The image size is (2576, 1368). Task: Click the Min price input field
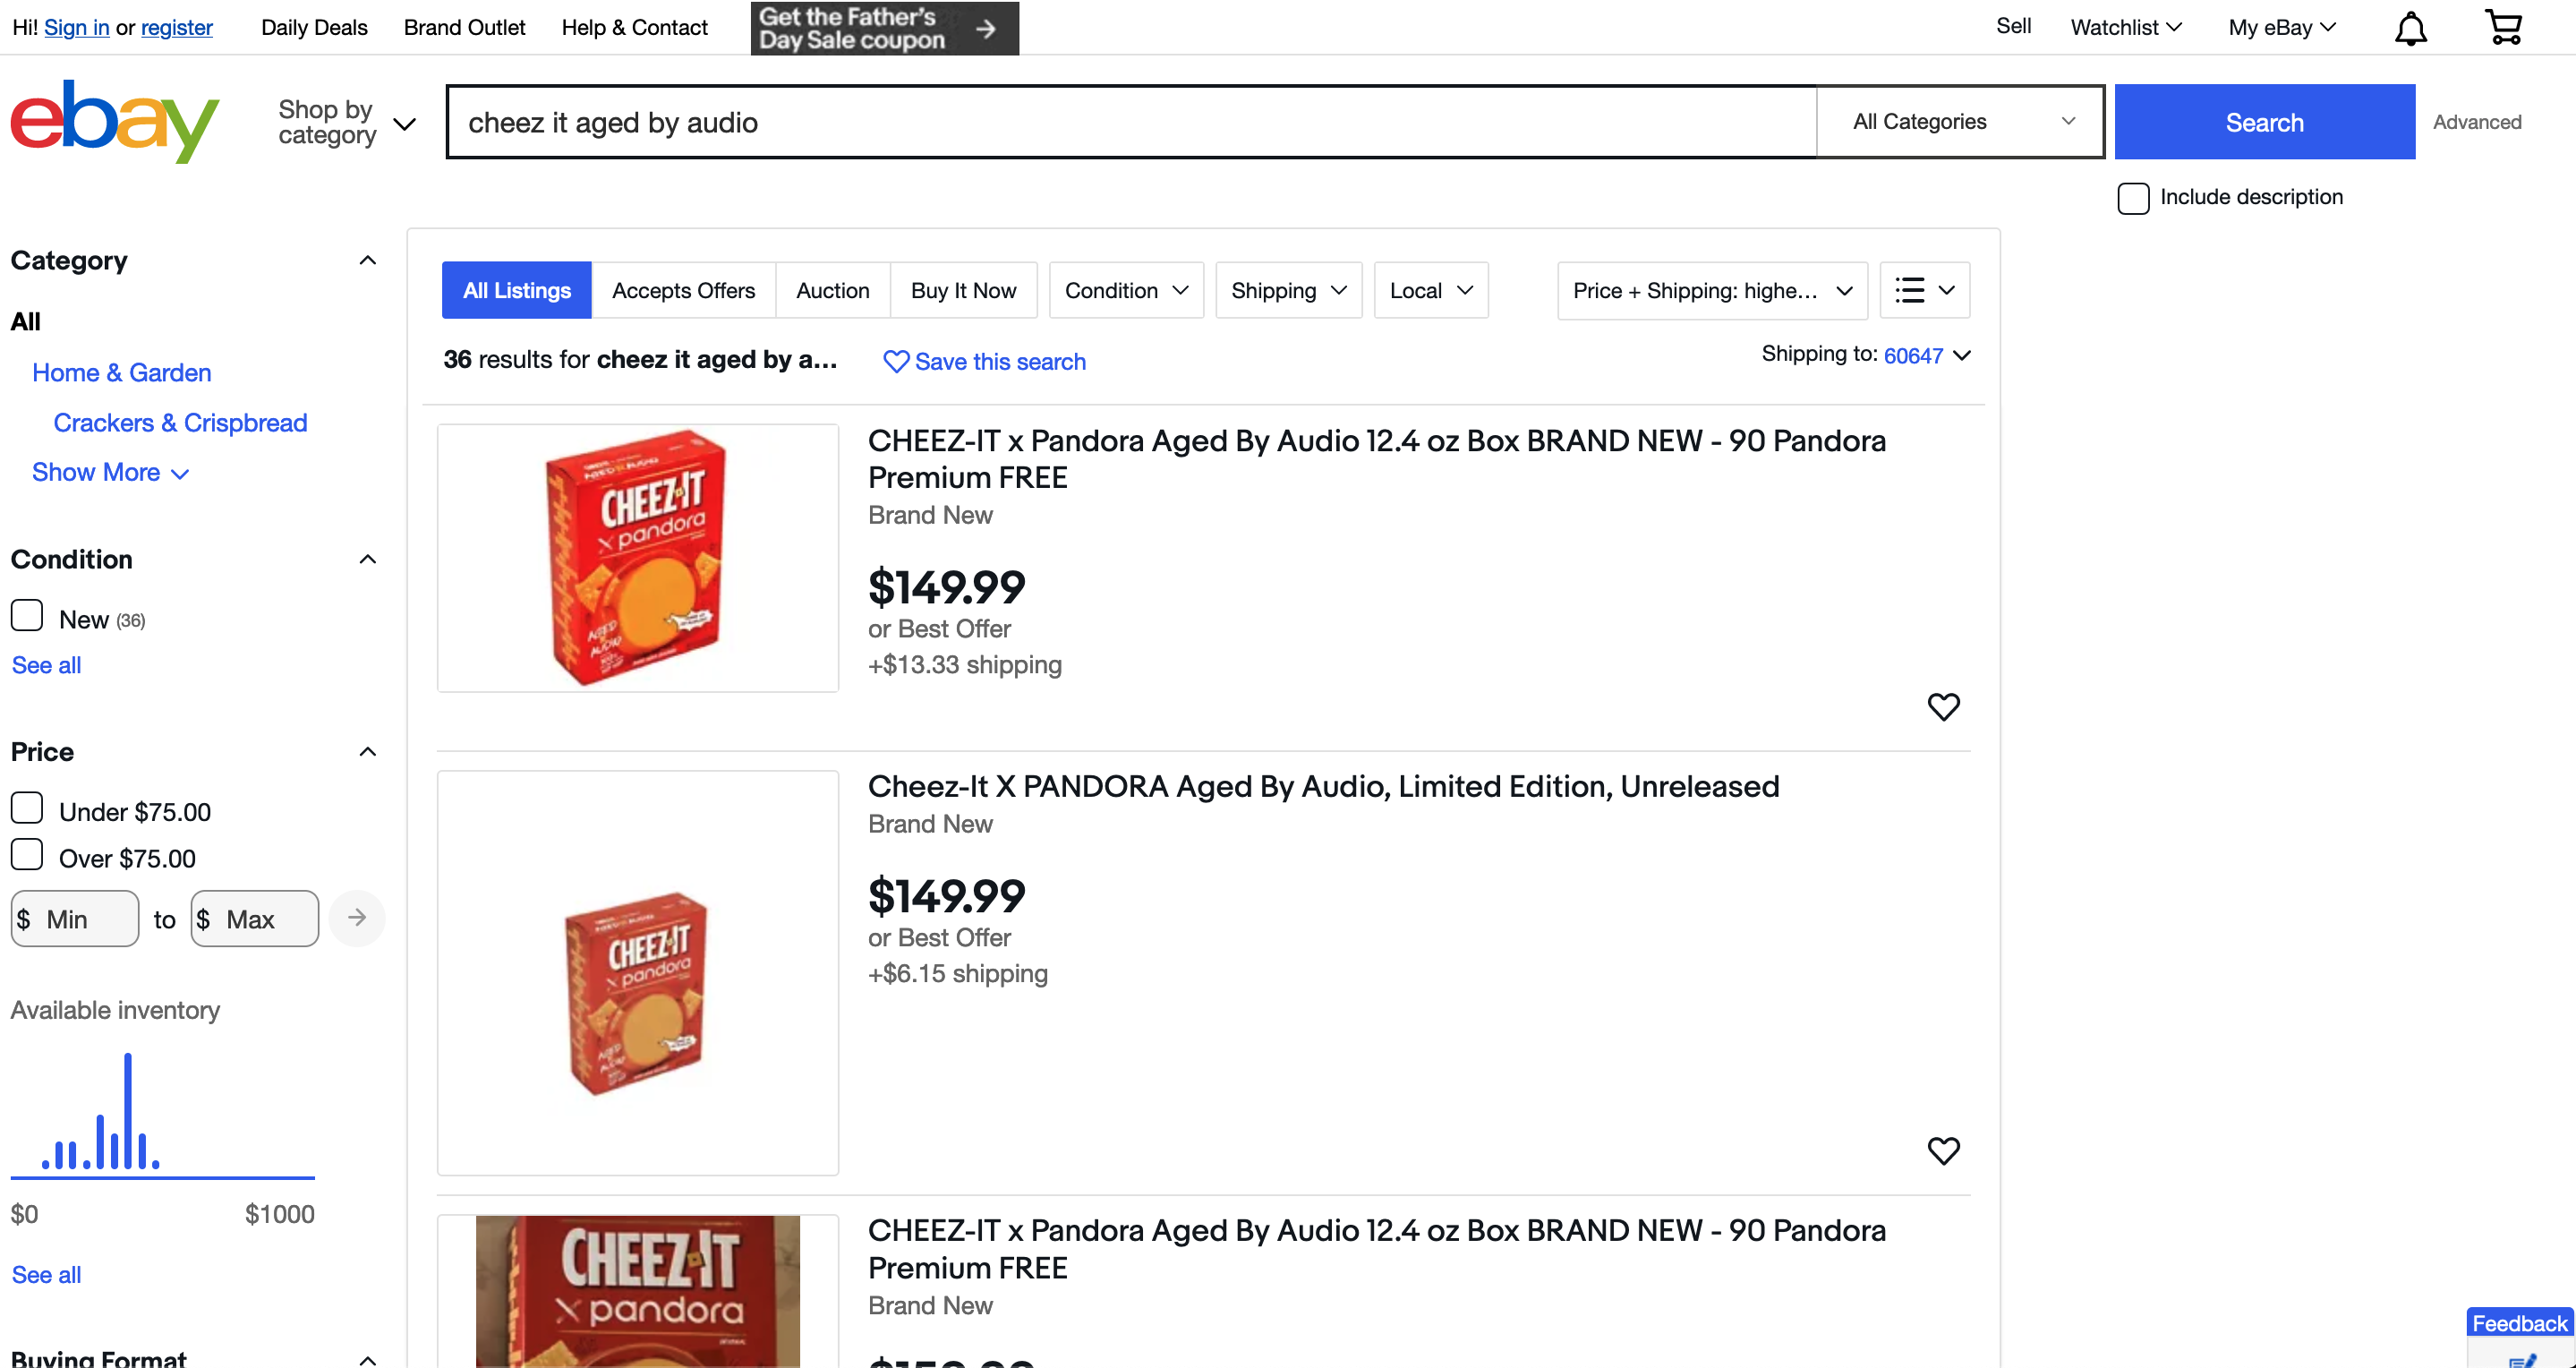click(x=85, y=919)
